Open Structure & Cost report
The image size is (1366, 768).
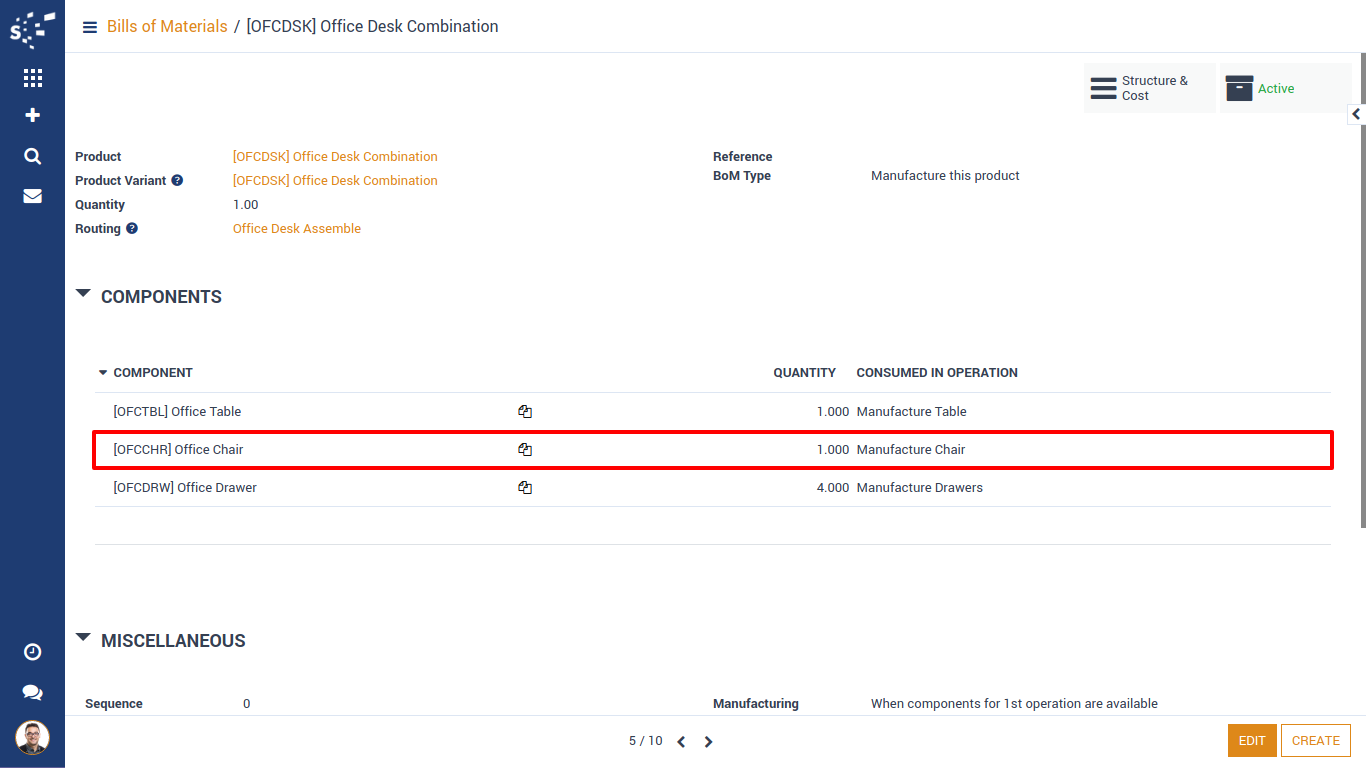coord(1148,89)
